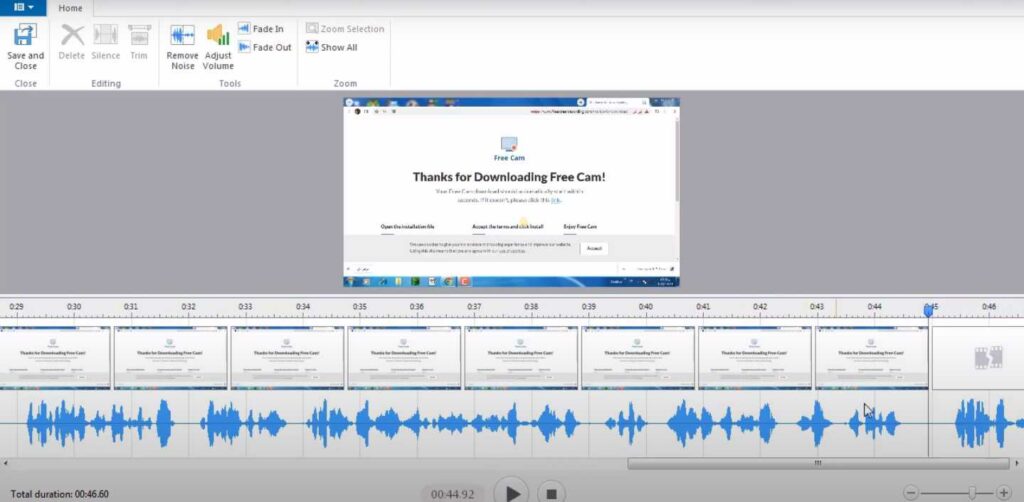Stop playback with the stop button
Image resolution: width=1024 pixels, height=502 pixels.
tap(551, 494)
